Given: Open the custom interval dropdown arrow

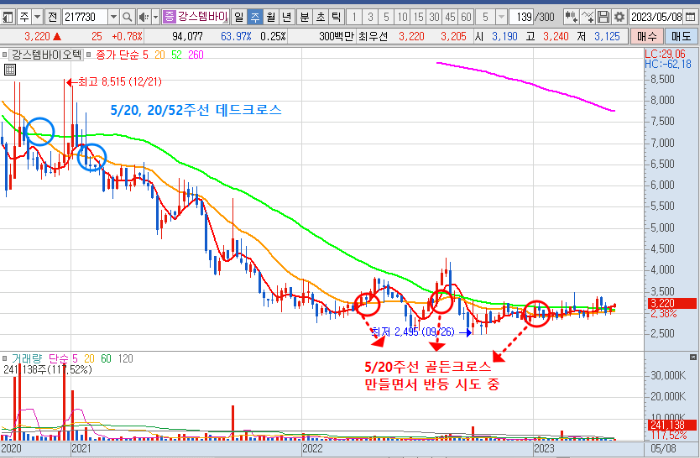Looking at the screenshot, I should [501, 17].
